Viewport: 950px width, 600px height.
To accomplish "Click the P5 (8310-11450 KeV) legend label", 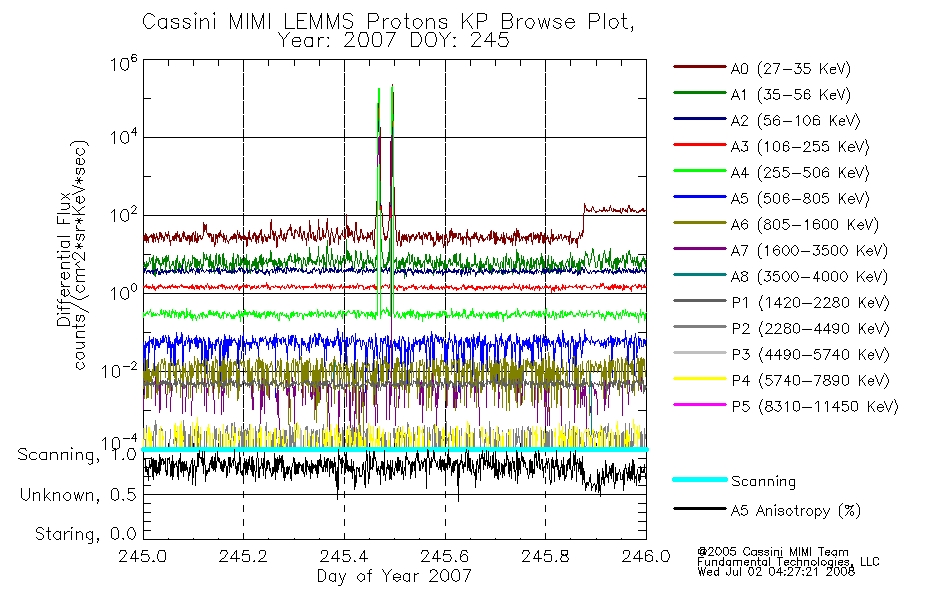I will click(x=814, y=407).
